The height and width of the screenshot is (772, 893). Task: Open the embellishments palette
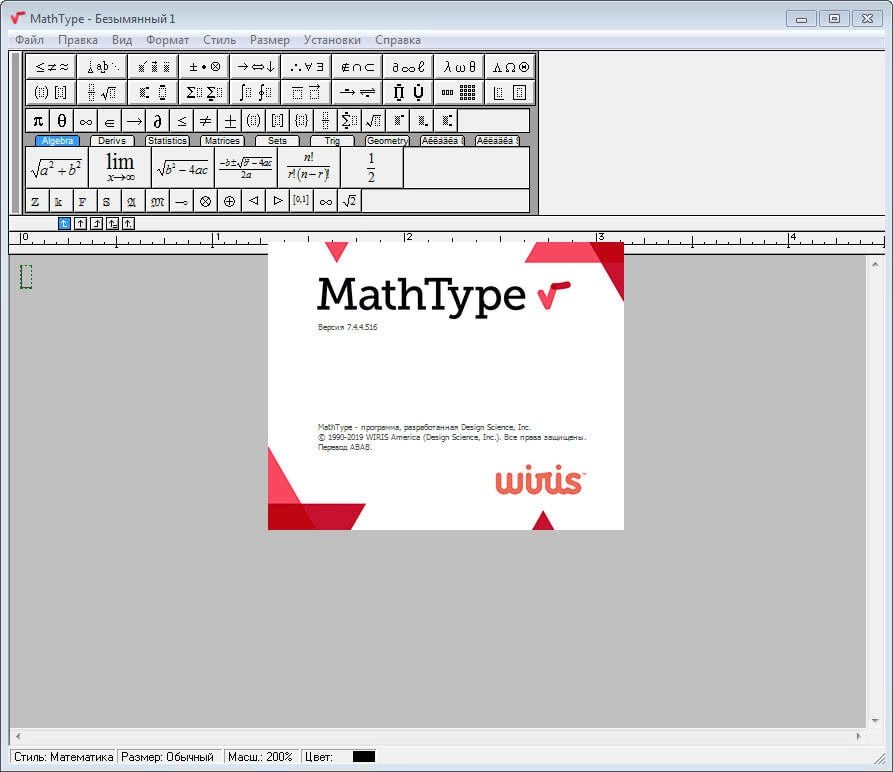pyautogui.click(x=153, y=67)
